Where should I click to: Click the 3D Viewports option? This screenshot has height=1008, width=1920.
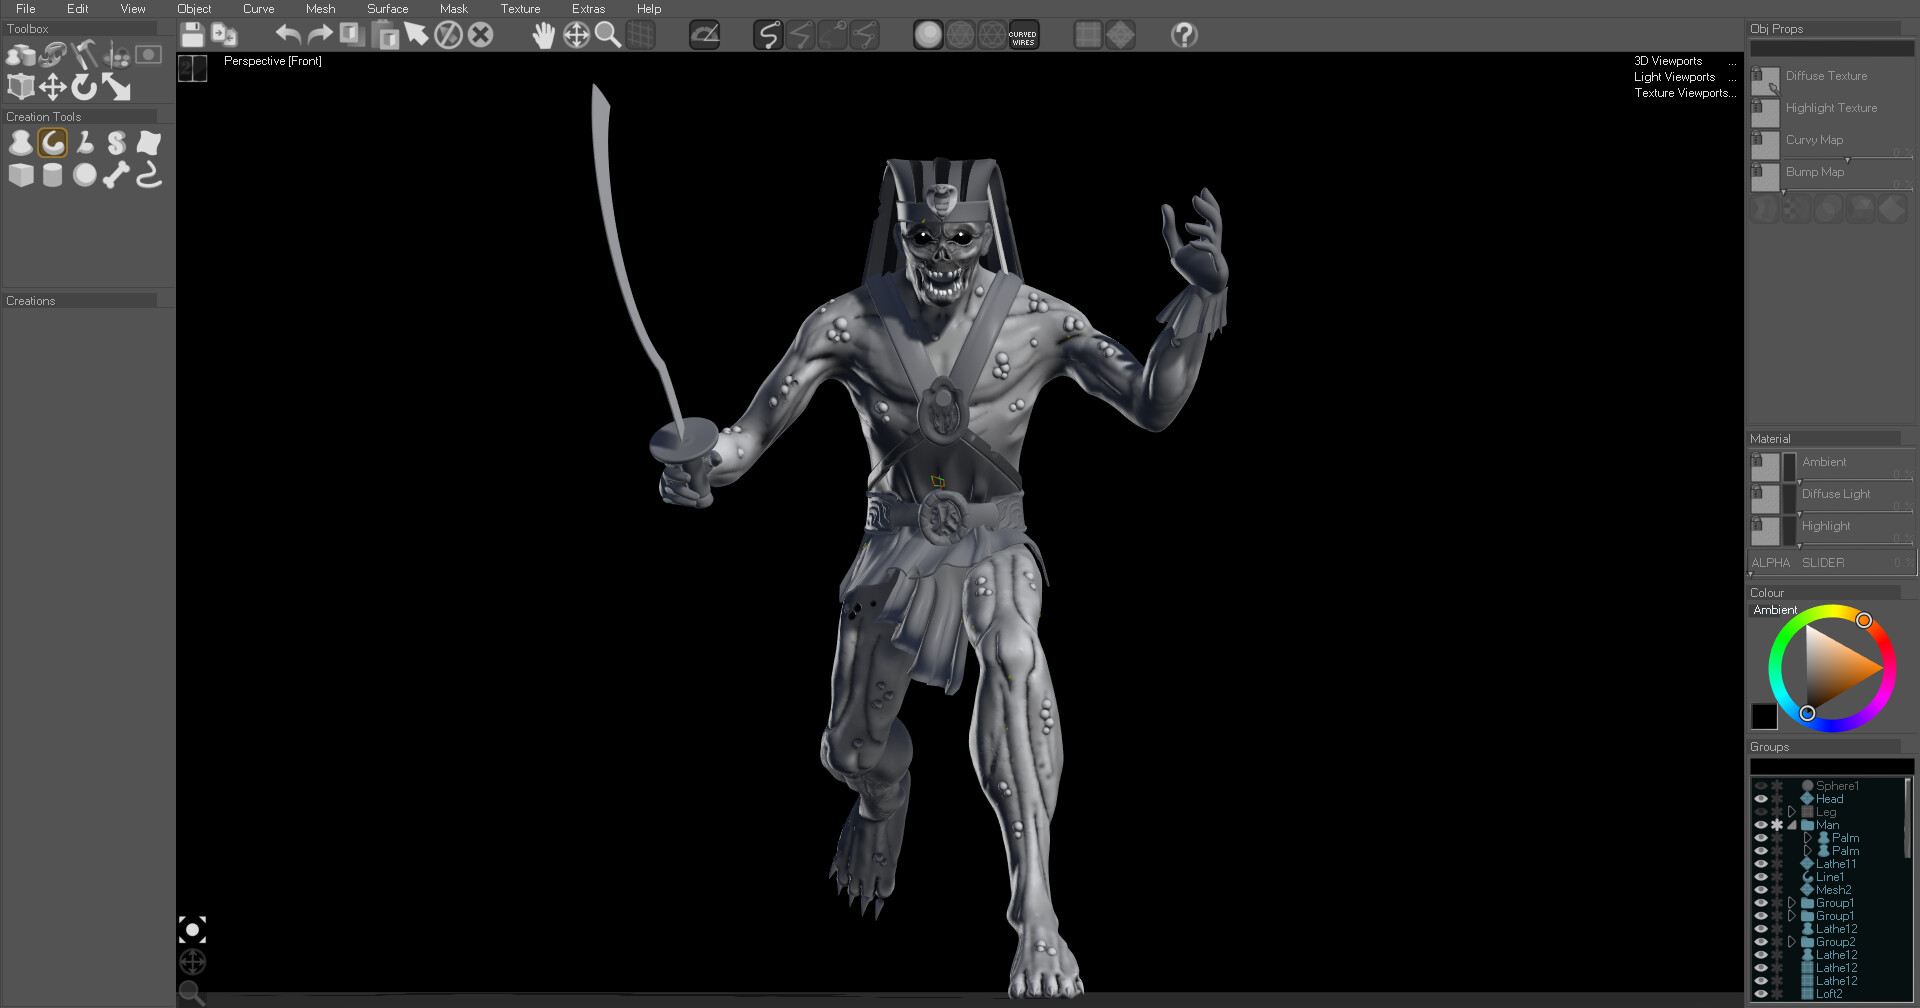pyautogui.click(x=1668, y=61)
